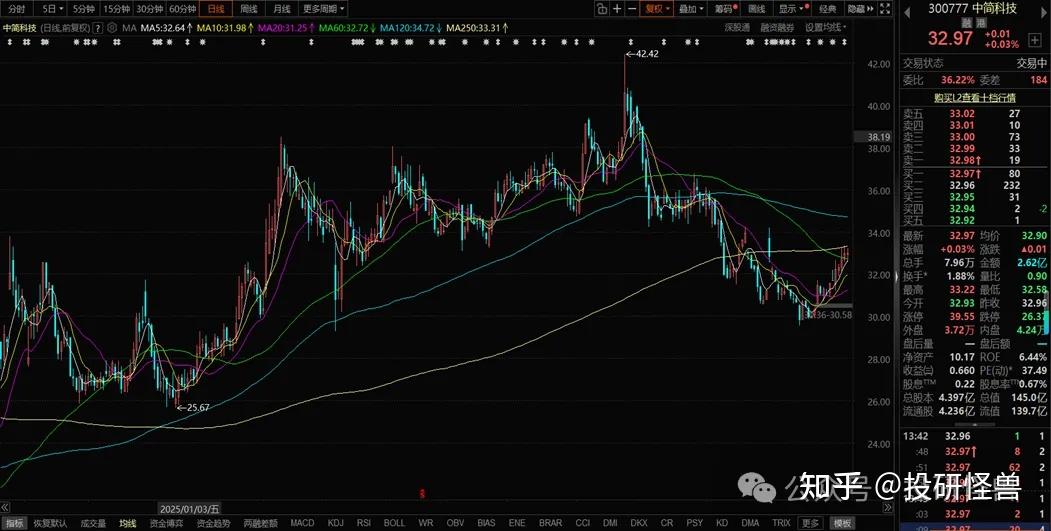Toggle the 画线 drawing tools
Image resolution: width=1051 pixels, height=531 pixels.
[x=756, y=9]
